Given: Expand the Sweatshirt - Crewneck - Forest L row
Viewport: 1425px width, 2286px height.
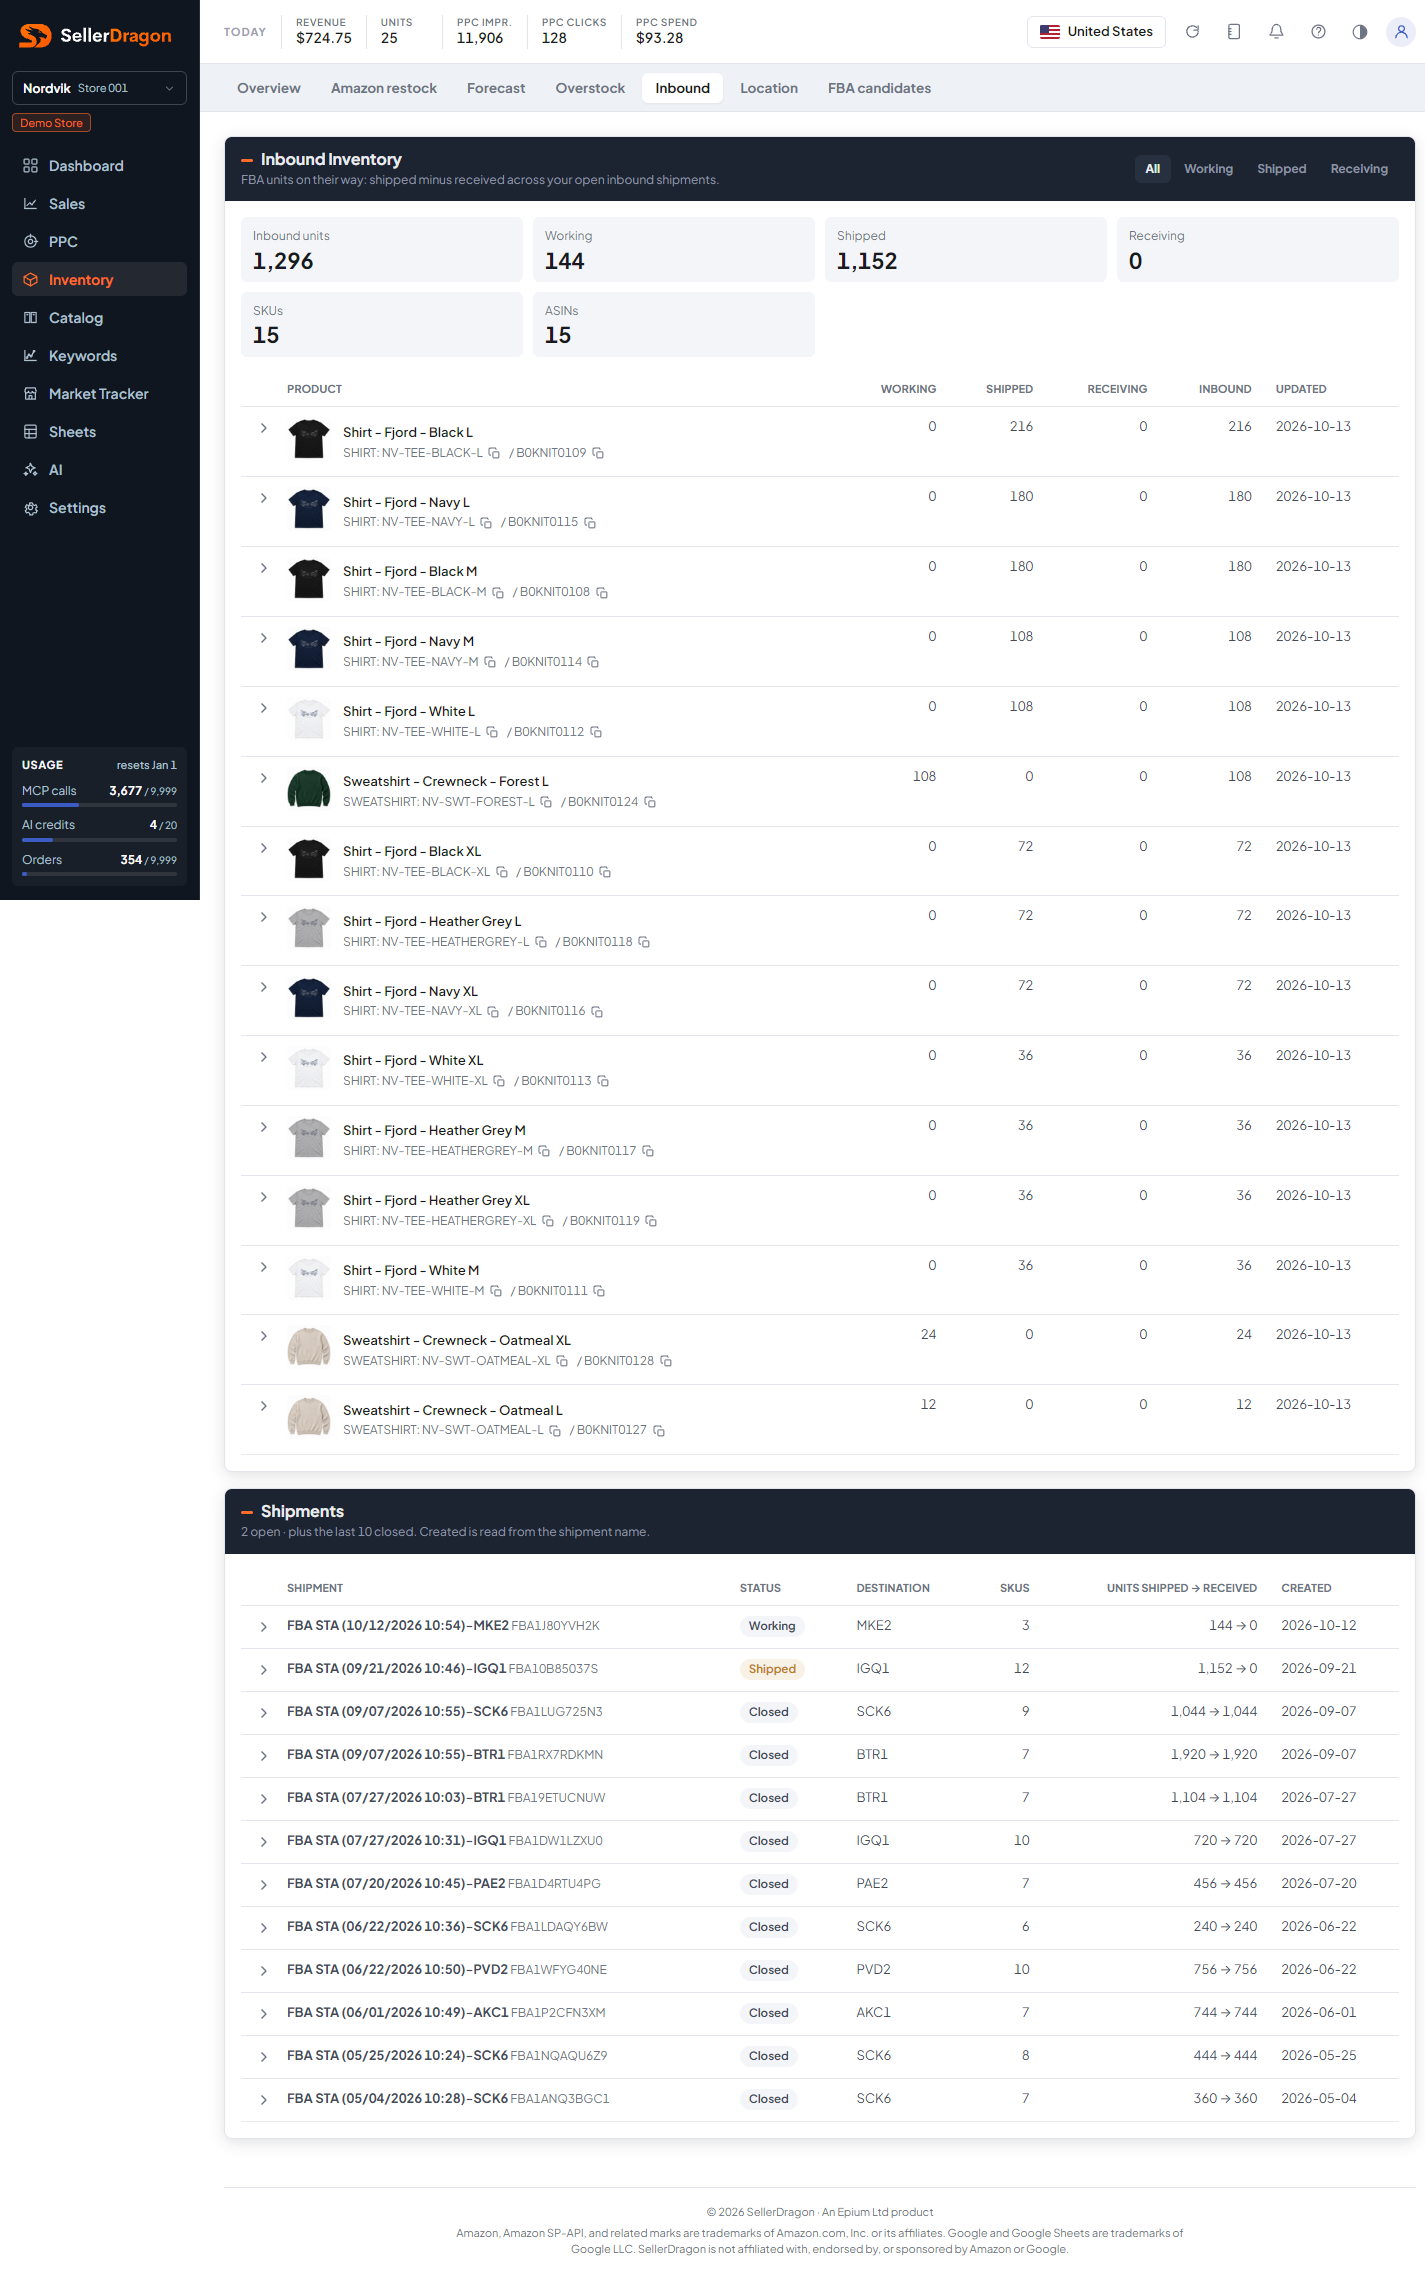Looking at the screenshot, I should [263, 778].
